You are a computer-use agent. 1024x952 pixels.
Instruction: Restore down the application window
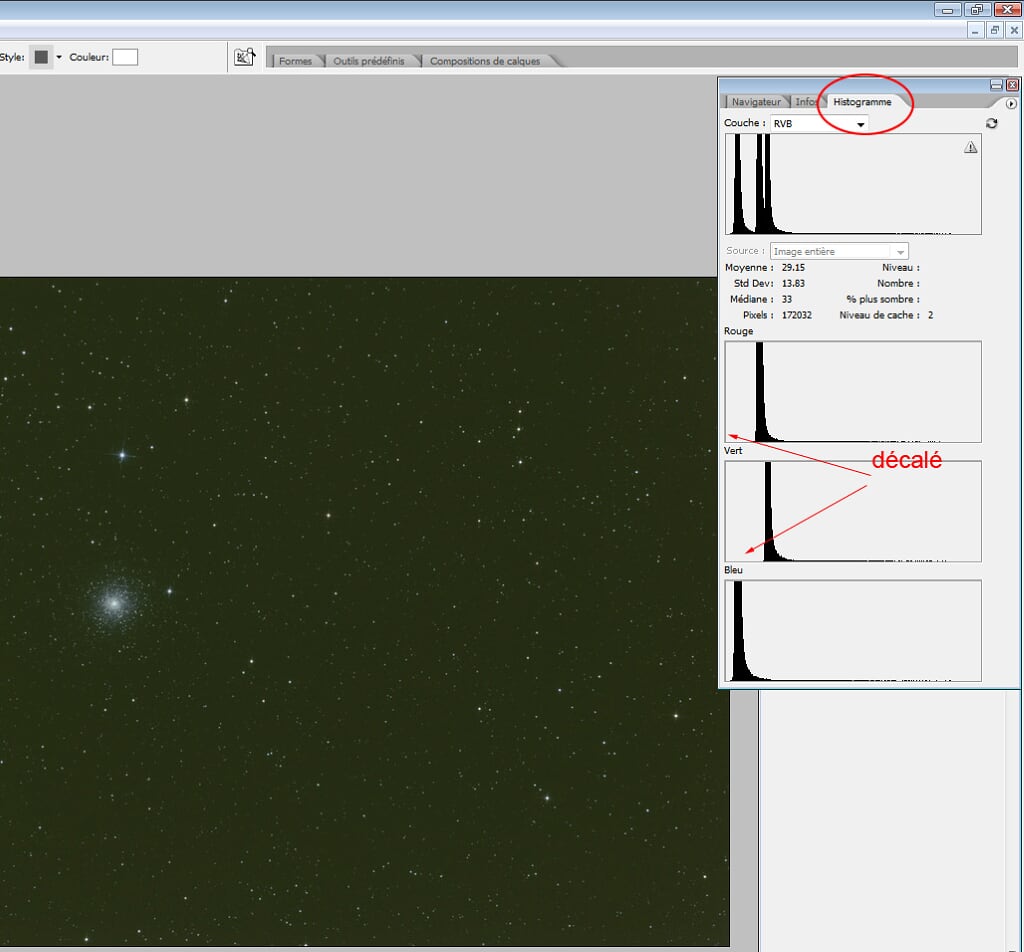[x=977, y=10]
